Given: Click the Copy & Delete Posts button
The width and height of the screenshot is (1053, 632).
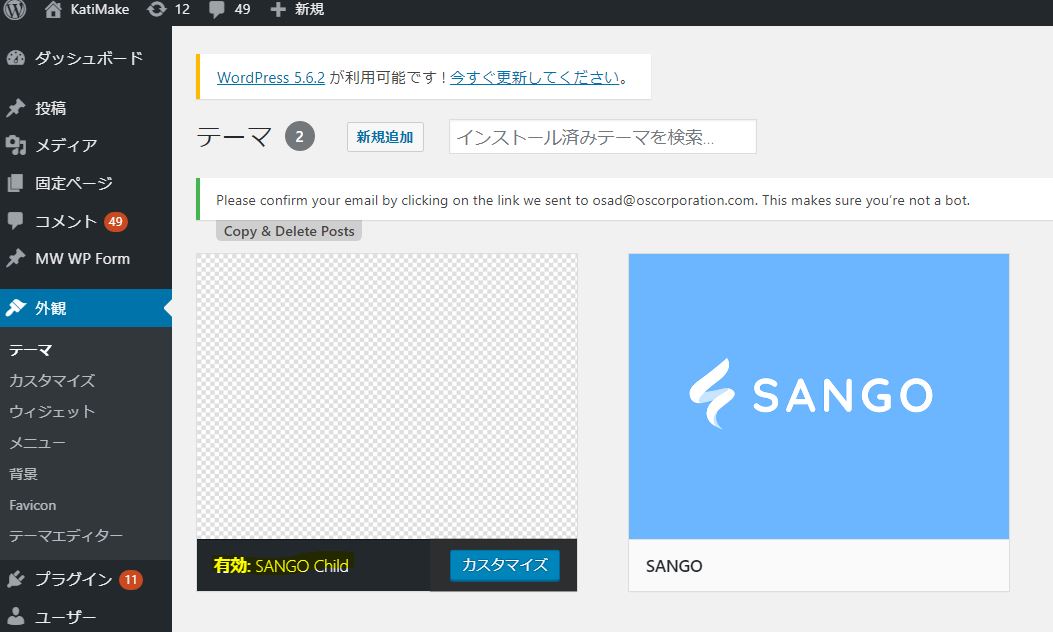Looking at the screenshot, I should (x=289, y=231).
